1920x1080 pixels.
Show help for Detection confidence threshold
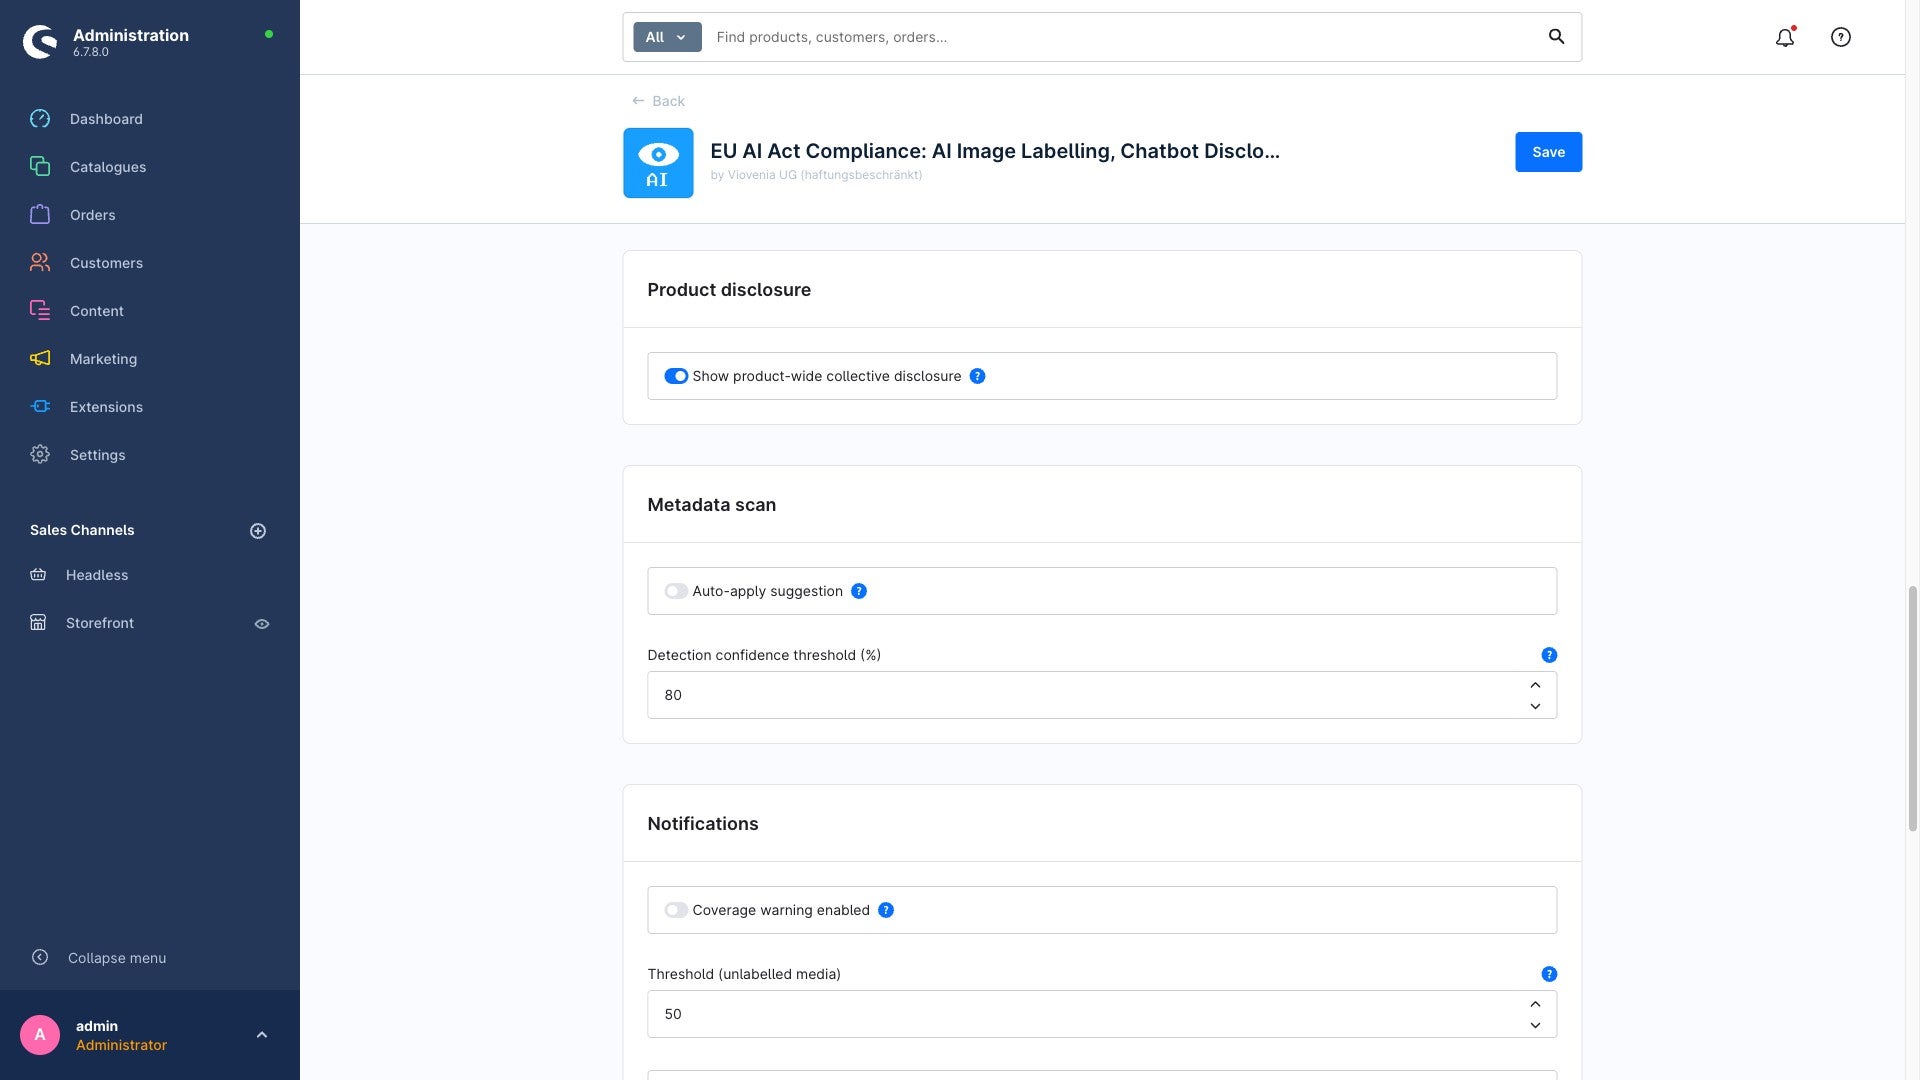click(1549, 655)
